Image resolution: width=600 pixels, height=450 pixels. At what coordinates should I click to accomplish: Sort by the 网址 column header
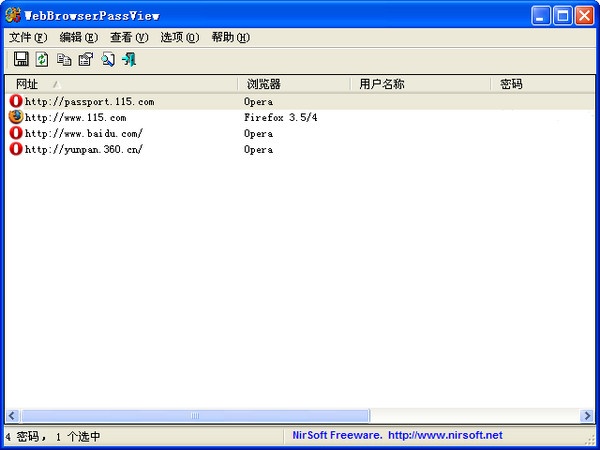coord(121,84)
